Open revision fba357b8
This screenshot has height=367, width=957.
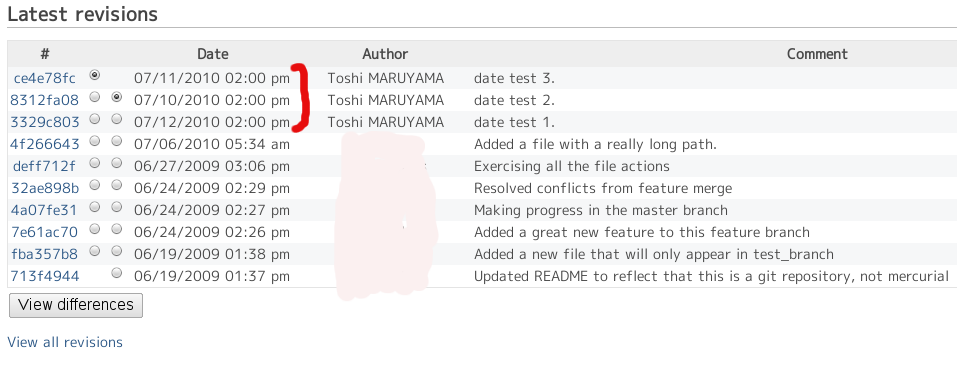(x=45, y=254)
